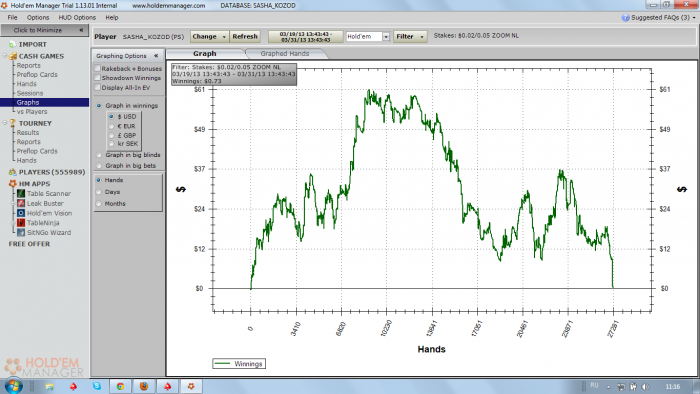This screenshot has width=700, height=394.
Task: Open the SitNGo Wizard icon
Action: pos(21,232)
